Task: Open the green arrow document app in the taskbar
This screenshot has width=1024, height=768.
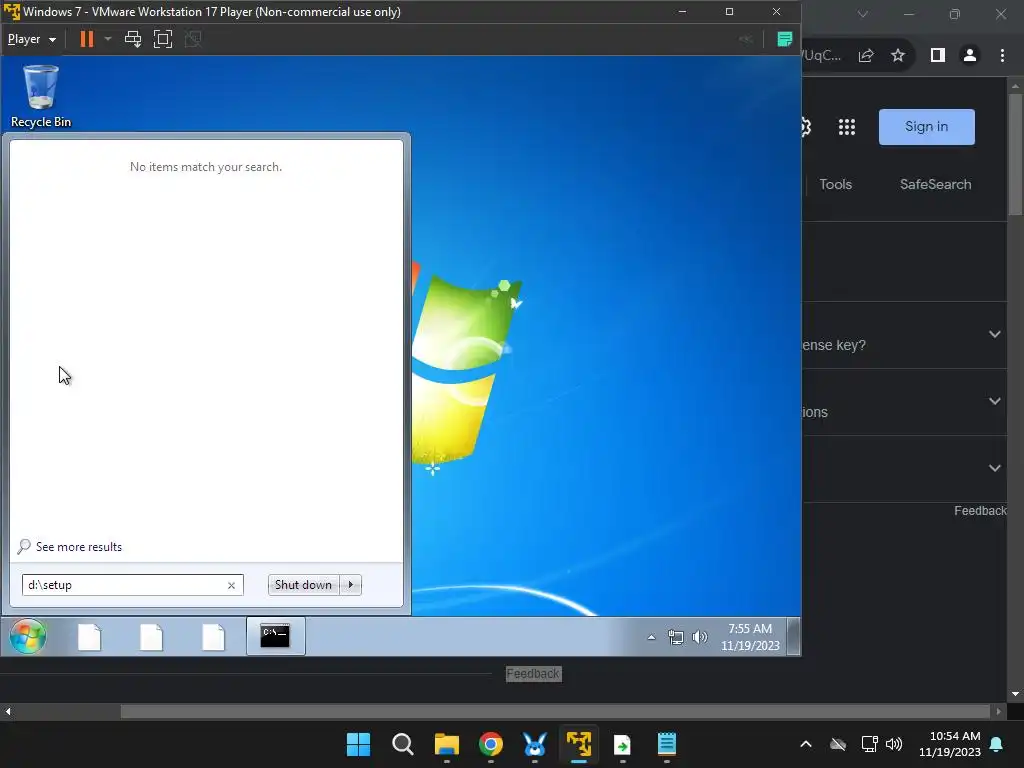Action: 622,744
